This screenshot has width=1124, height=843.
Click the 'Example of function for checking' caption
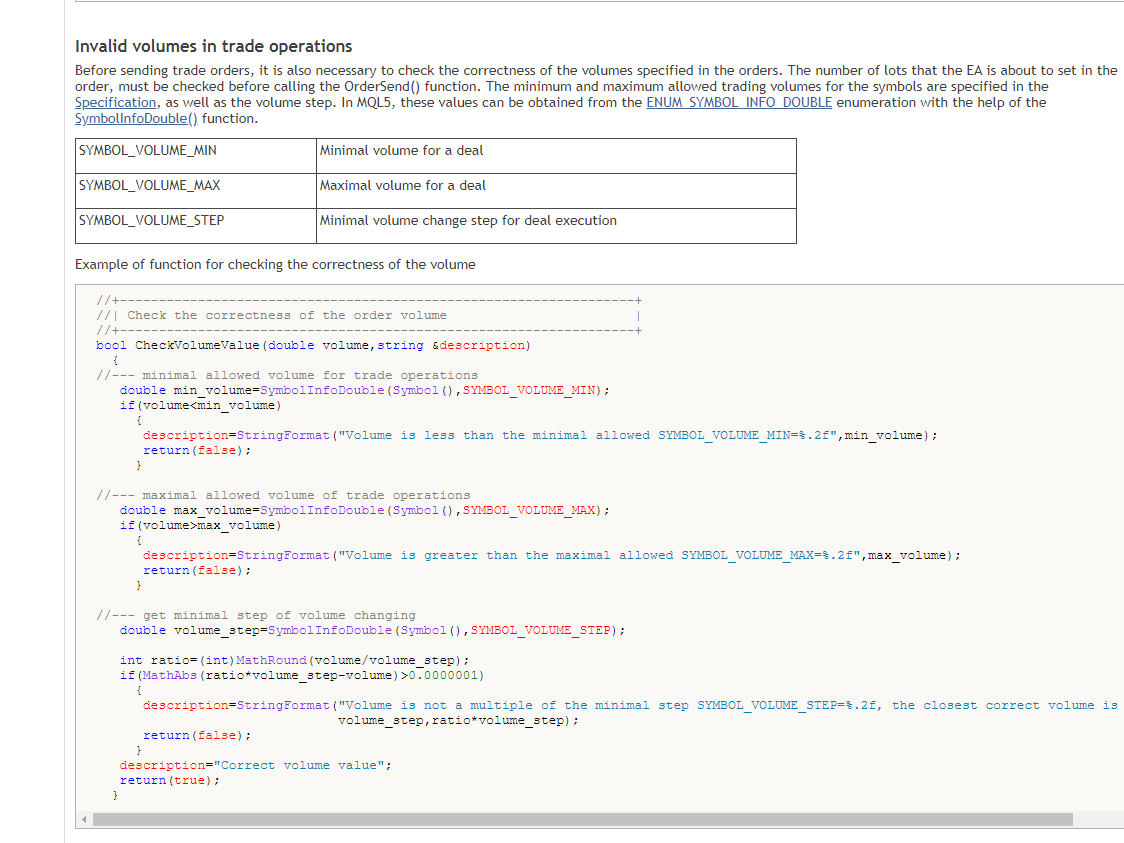[x=275, y=264]
